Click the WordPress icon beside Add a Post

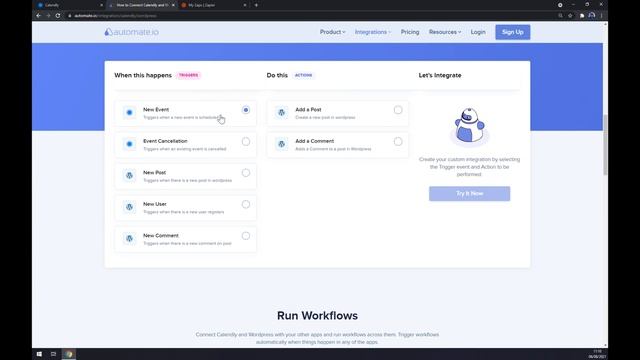tap(282, 112)
